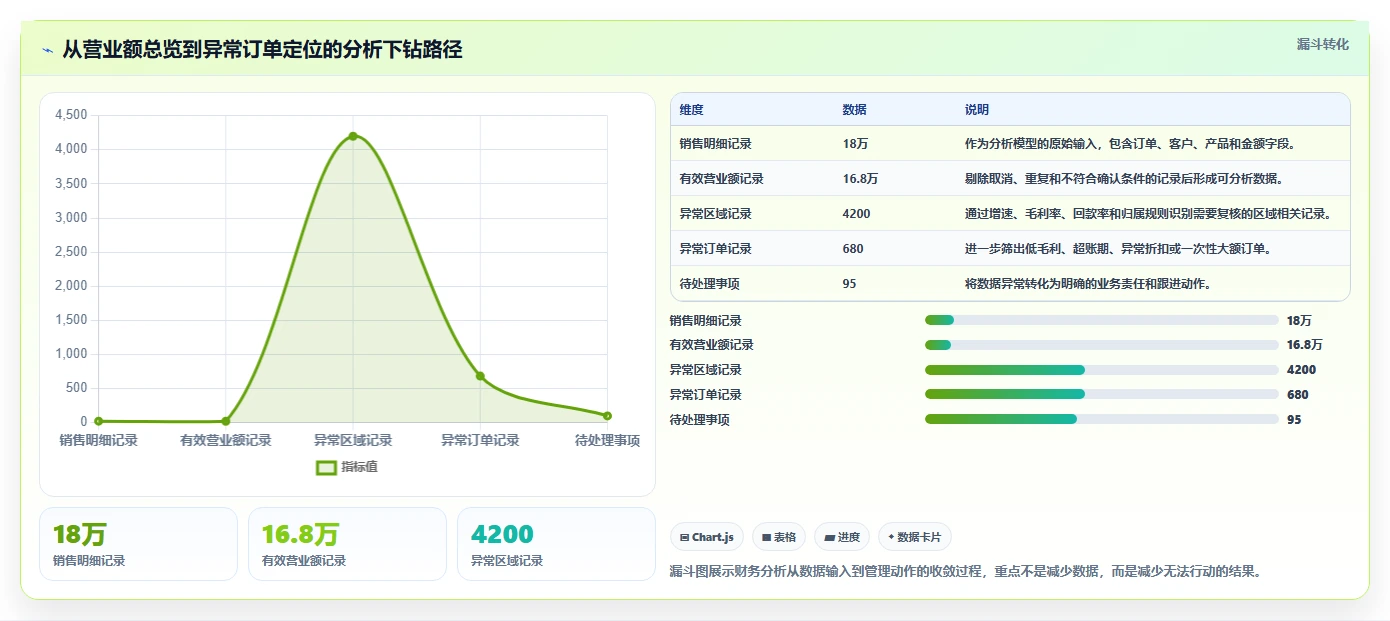Click the description starting with 剔除取消、重复
This screenshot has width=1390, height=621.
click(1124, 179)
